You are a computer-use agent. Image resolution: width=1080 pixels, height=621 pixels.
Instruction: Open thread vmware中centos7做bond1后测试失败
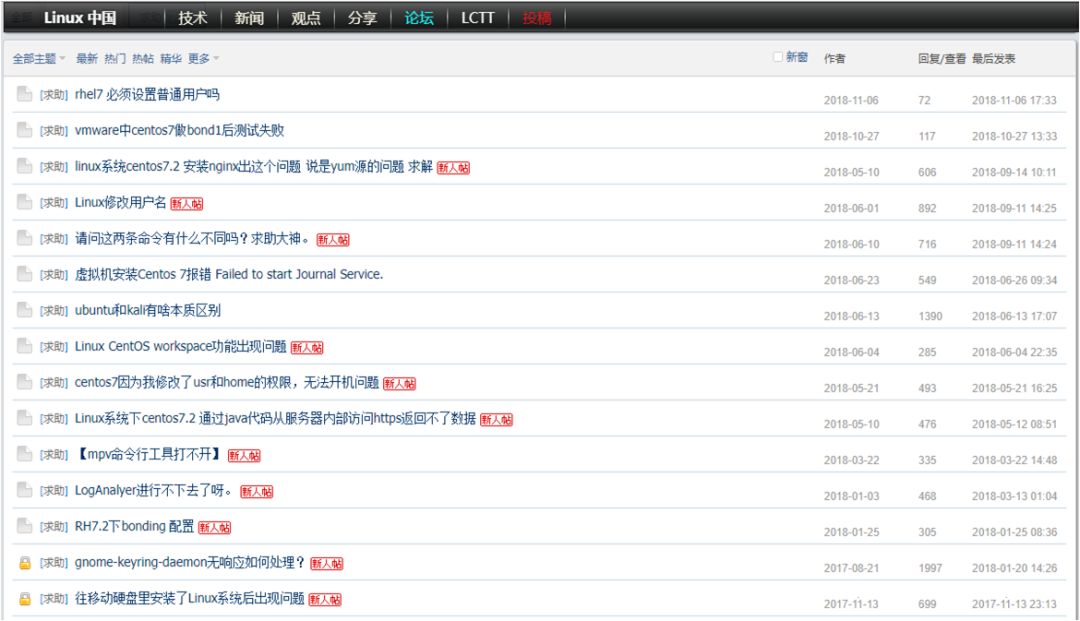(x=179, y=130)
